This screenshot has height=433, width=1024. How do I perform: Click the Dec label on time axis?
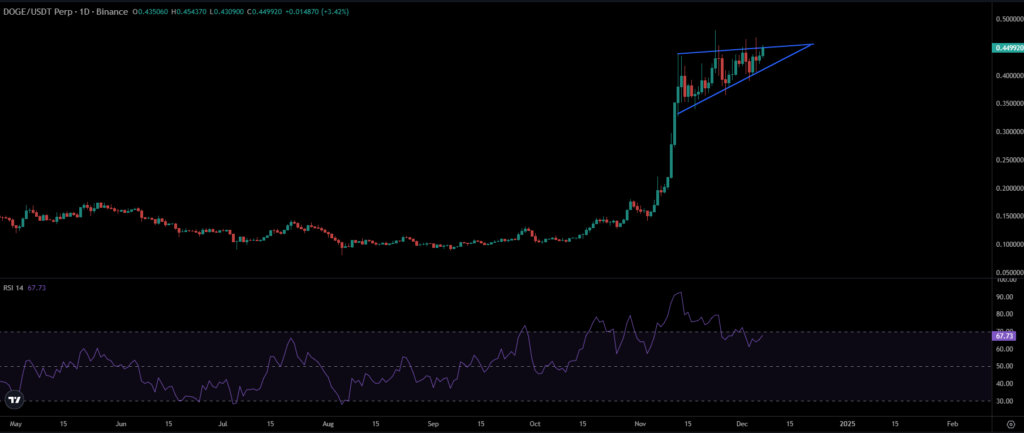point(741,423)
